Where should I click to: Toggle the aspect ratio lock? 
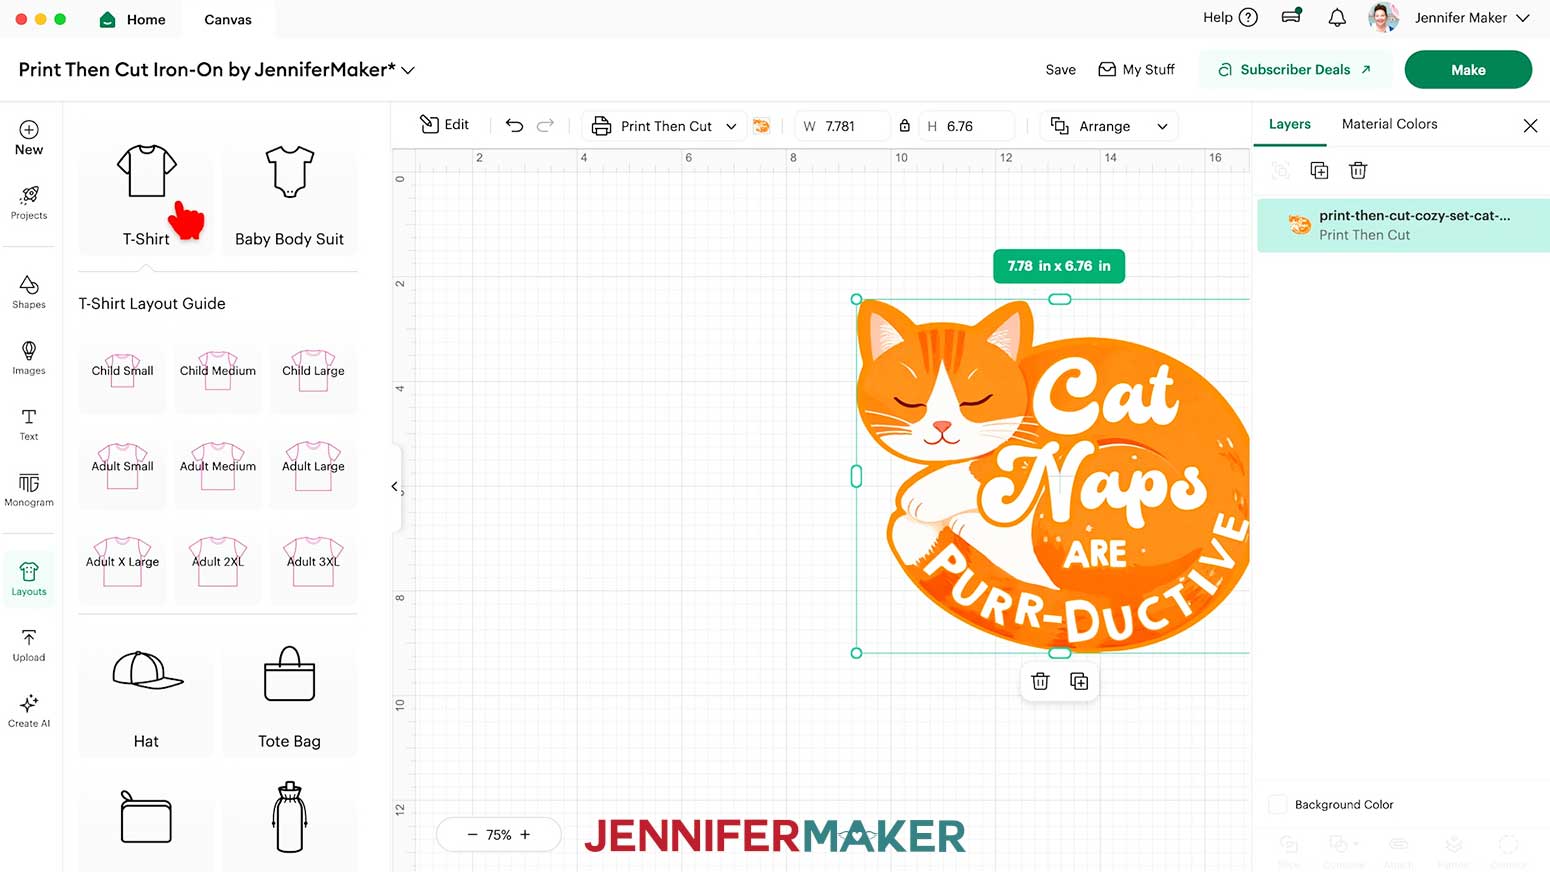(904, 126)
